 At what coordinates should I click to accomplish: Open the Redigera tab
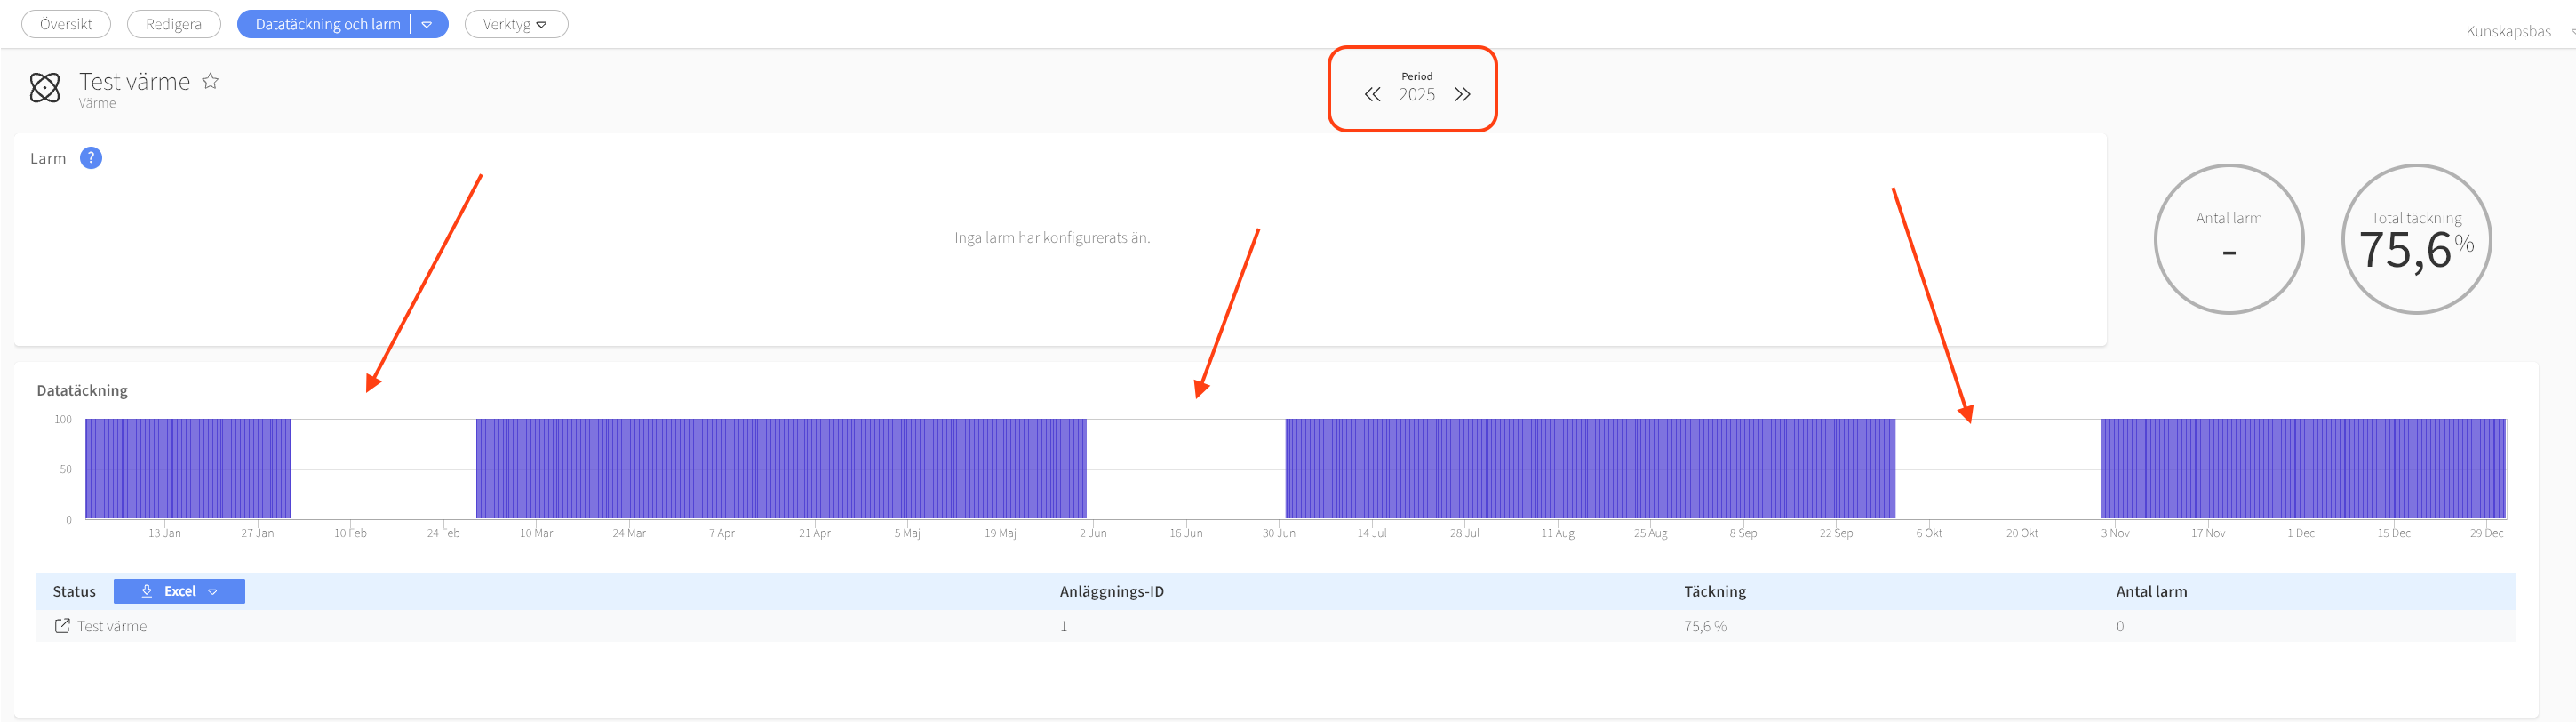174,24
